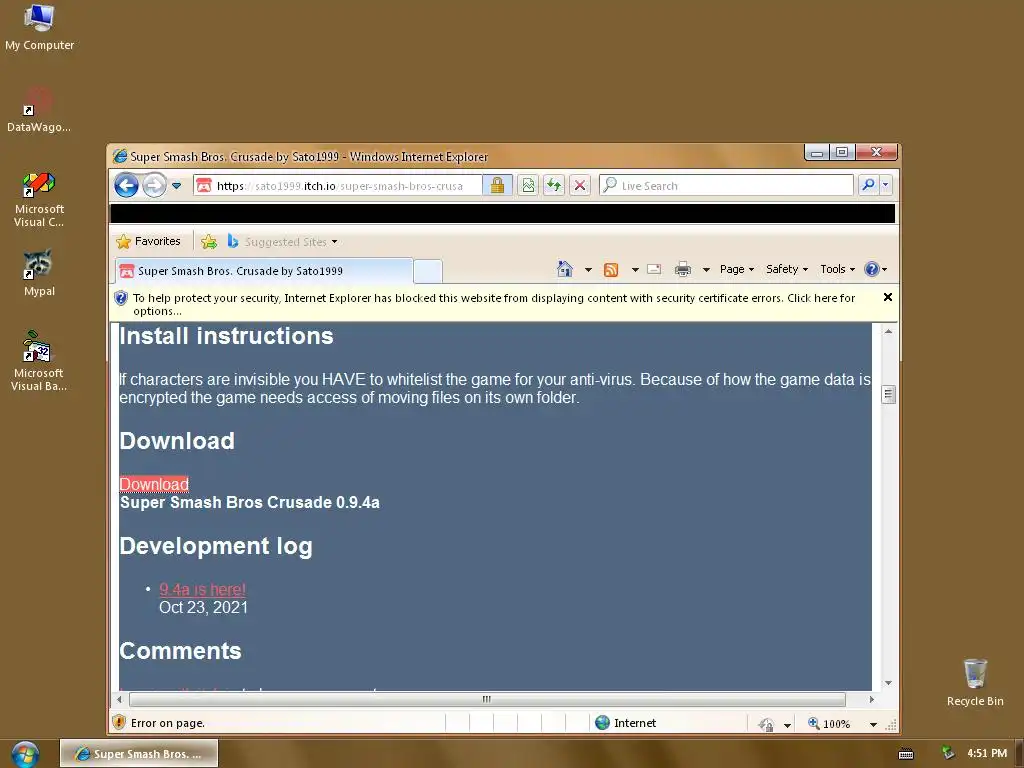Open the Safety menu
Screen dimensions: 1024x768
click(786, 269)
